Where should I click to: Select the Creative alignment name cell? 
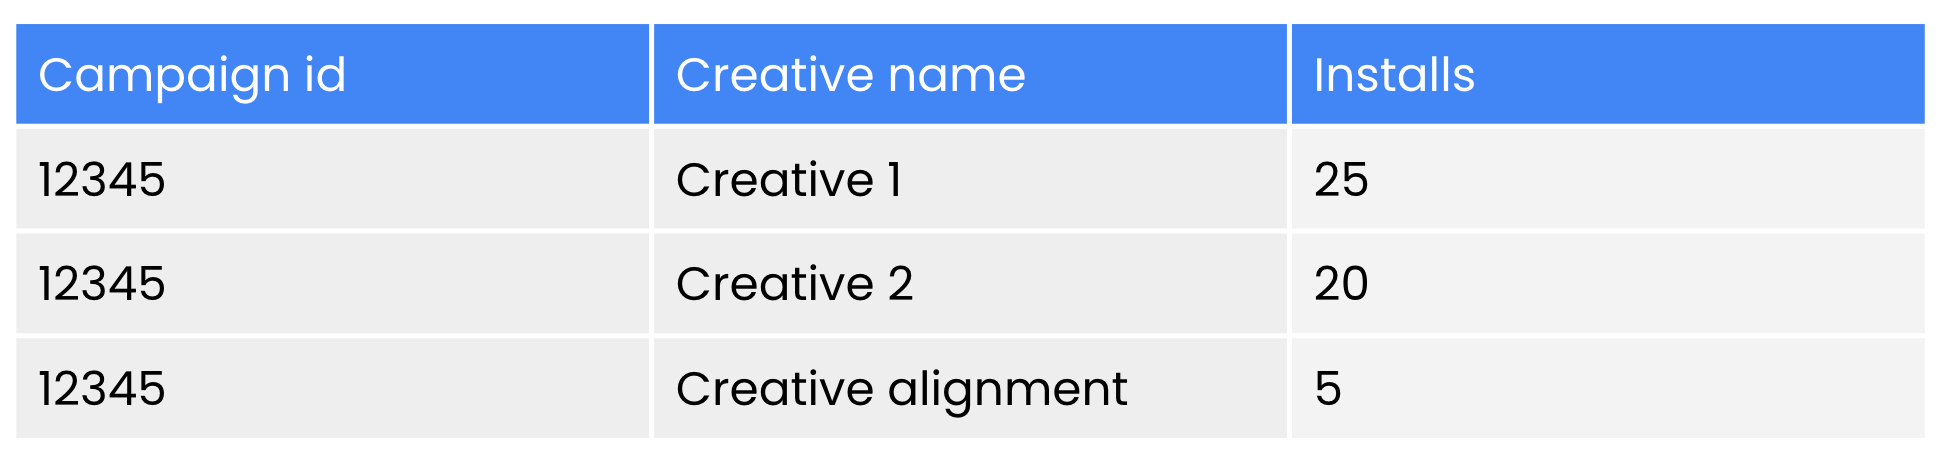[x=901, y=388]
